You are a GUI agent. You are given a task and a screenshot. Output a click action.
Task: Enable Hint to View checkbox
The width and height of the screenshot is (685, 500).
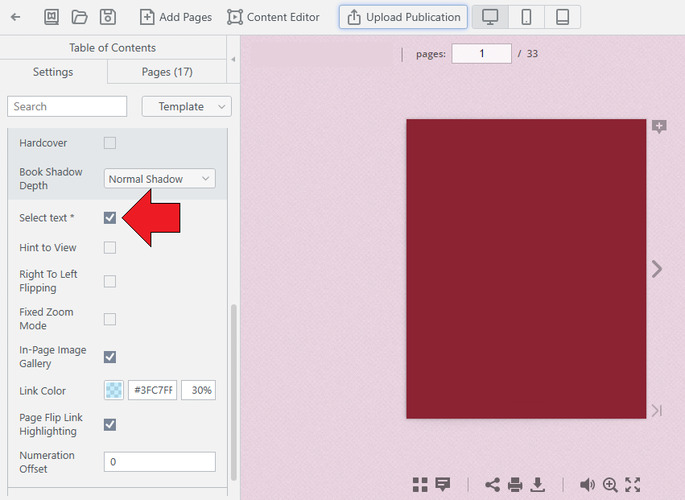(x=110, y=248)
